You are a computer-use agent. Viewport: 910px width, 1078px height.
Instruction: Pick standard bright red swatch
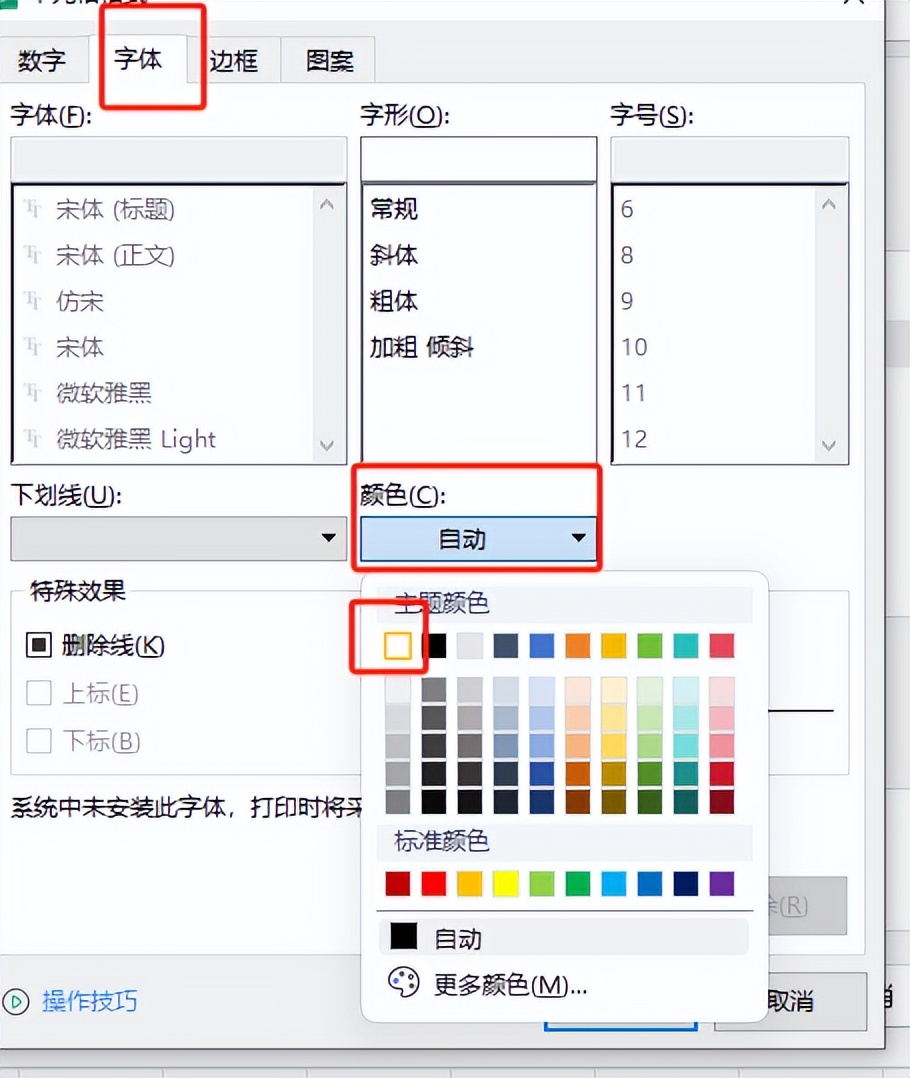[434, 884]
